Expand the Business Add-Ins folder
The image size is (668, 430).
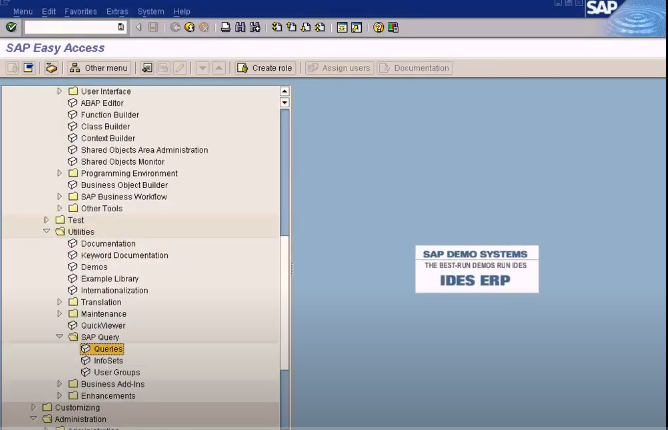pos(60,384)
